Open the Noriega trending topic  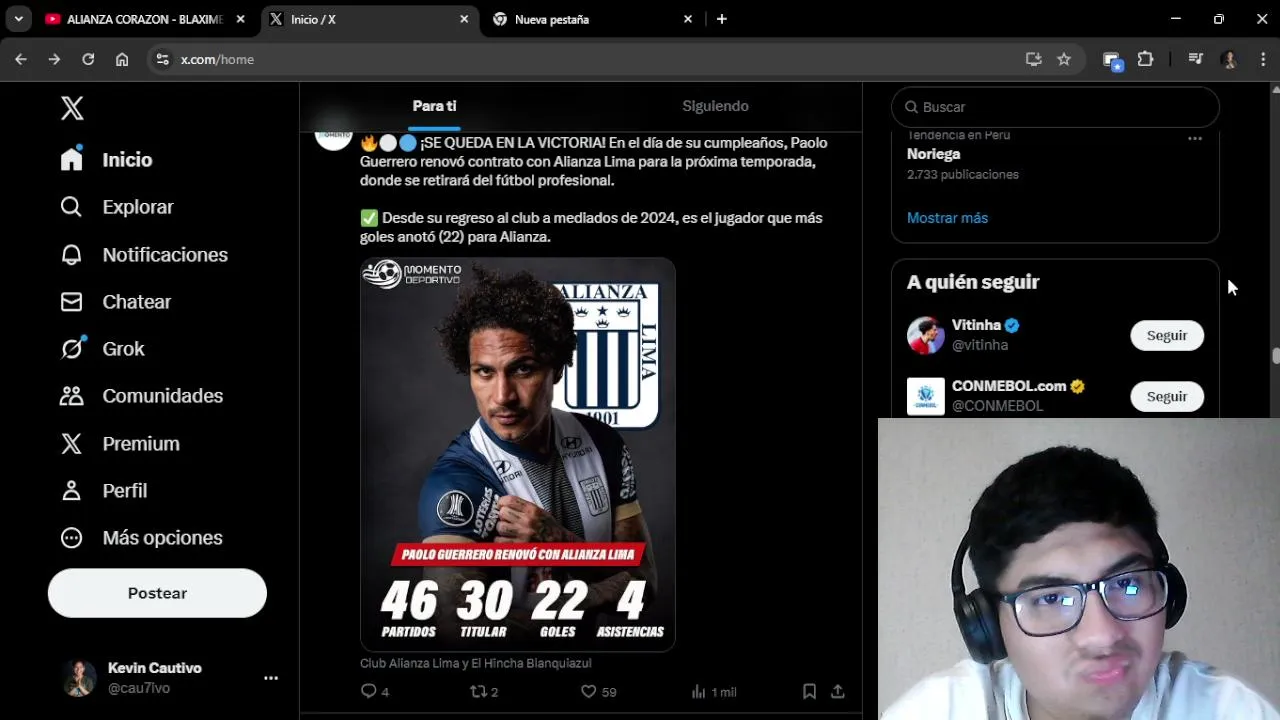tap(933, 154)
